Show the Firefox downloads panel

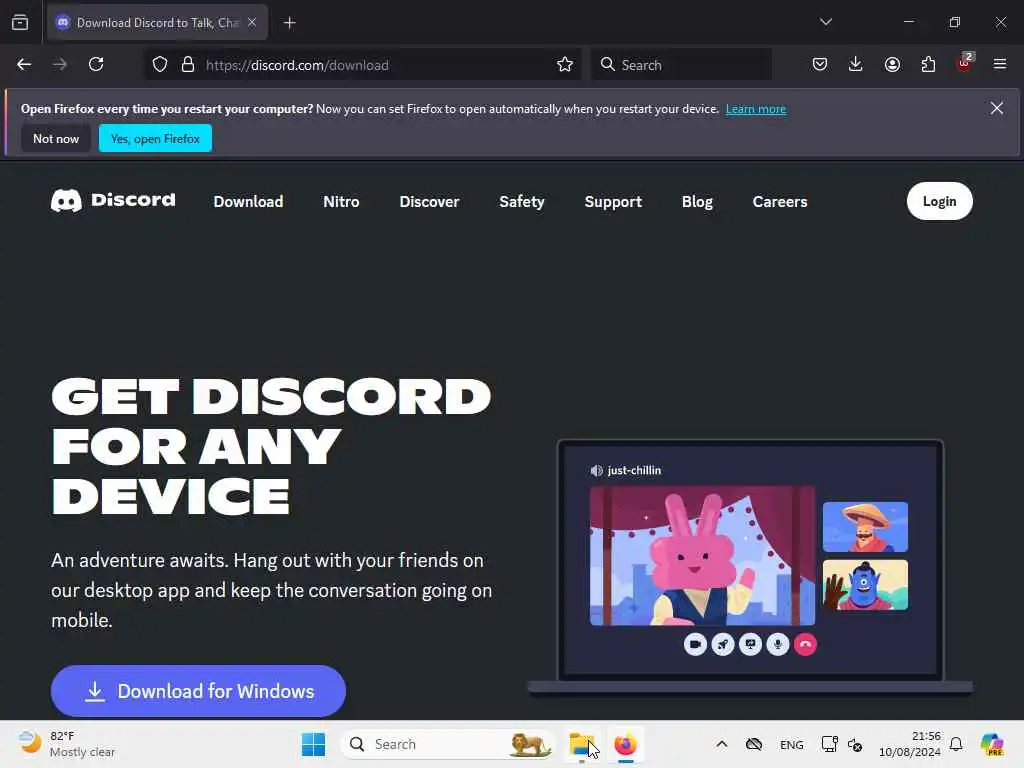point(856,65)
